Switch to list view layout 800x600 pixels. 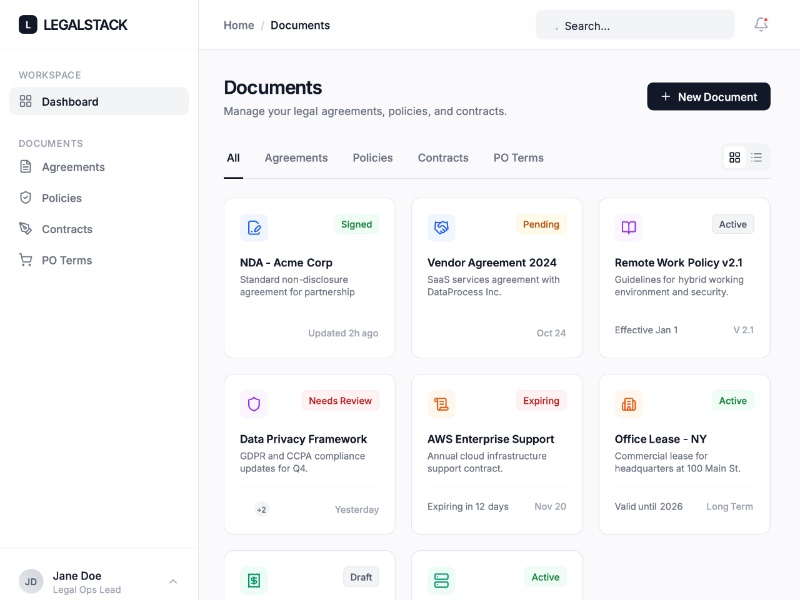pyautogui.click(x=757, y=157)
